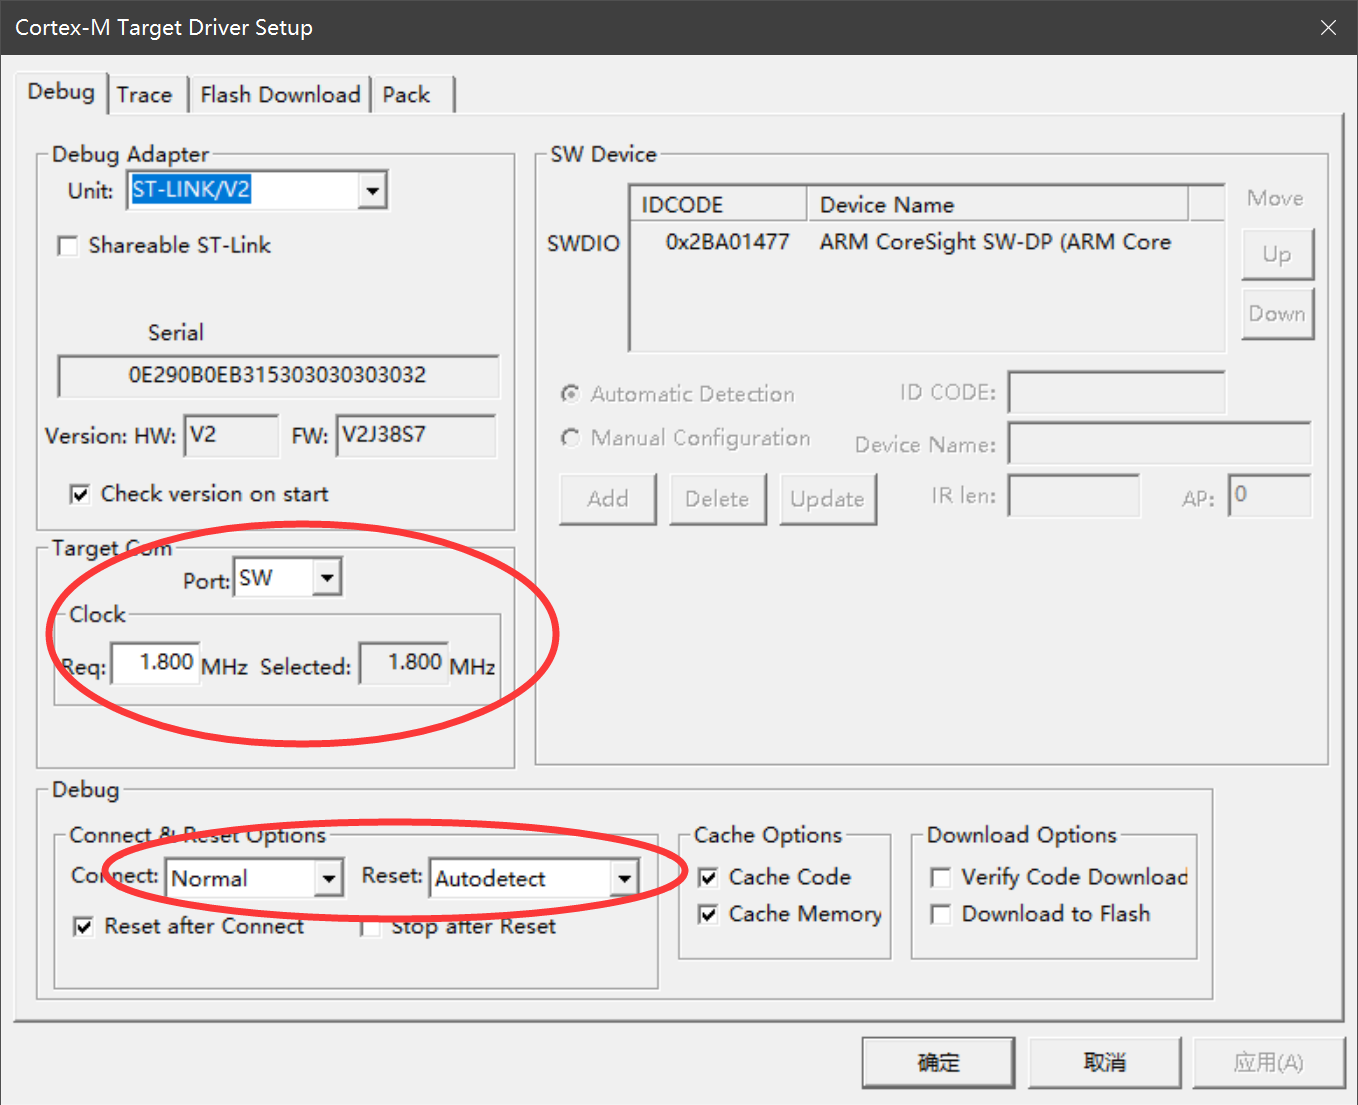Enable Download to Flash

[x=940, y=914]
